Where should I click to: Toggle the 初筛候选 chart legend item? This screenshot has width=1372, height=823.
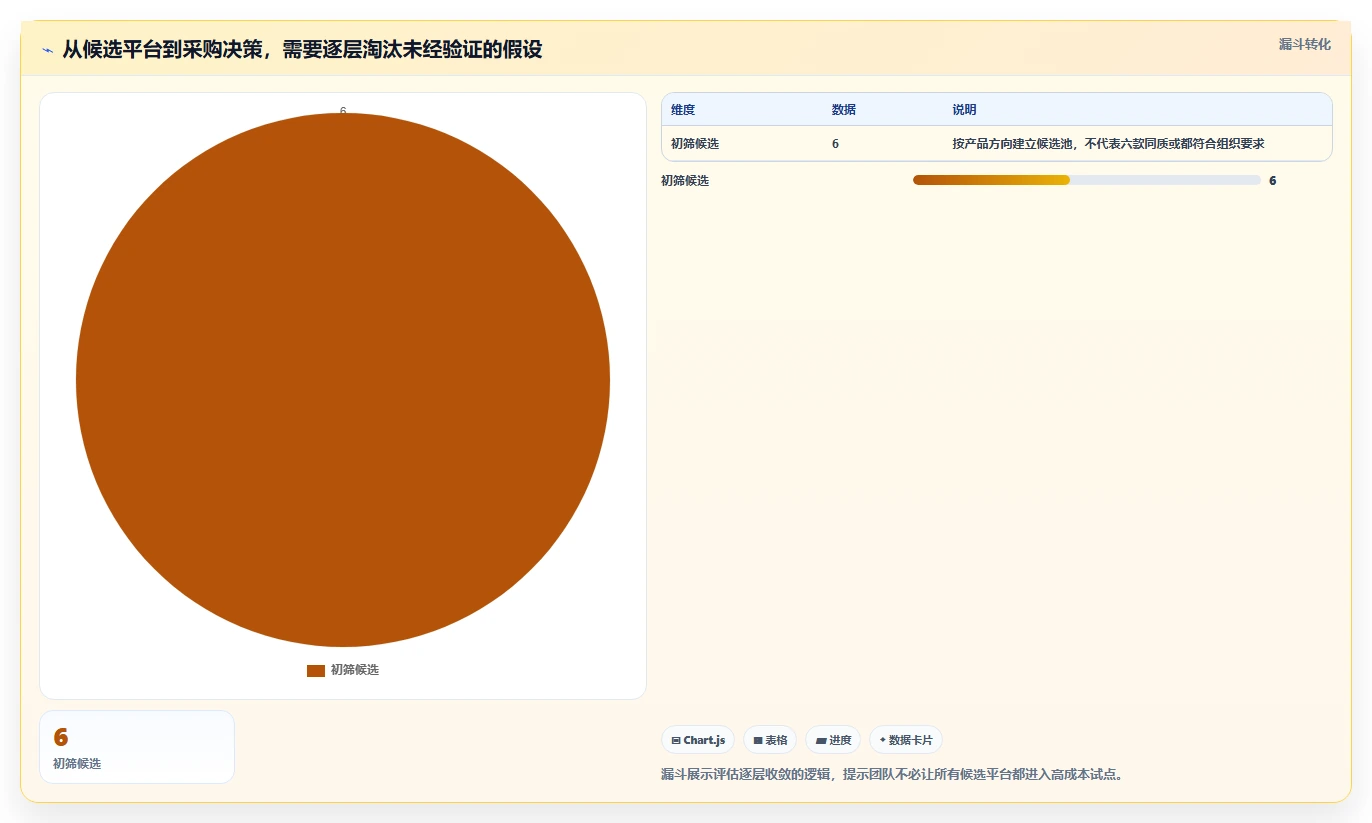pyautogui.click(x=343, y=670)
